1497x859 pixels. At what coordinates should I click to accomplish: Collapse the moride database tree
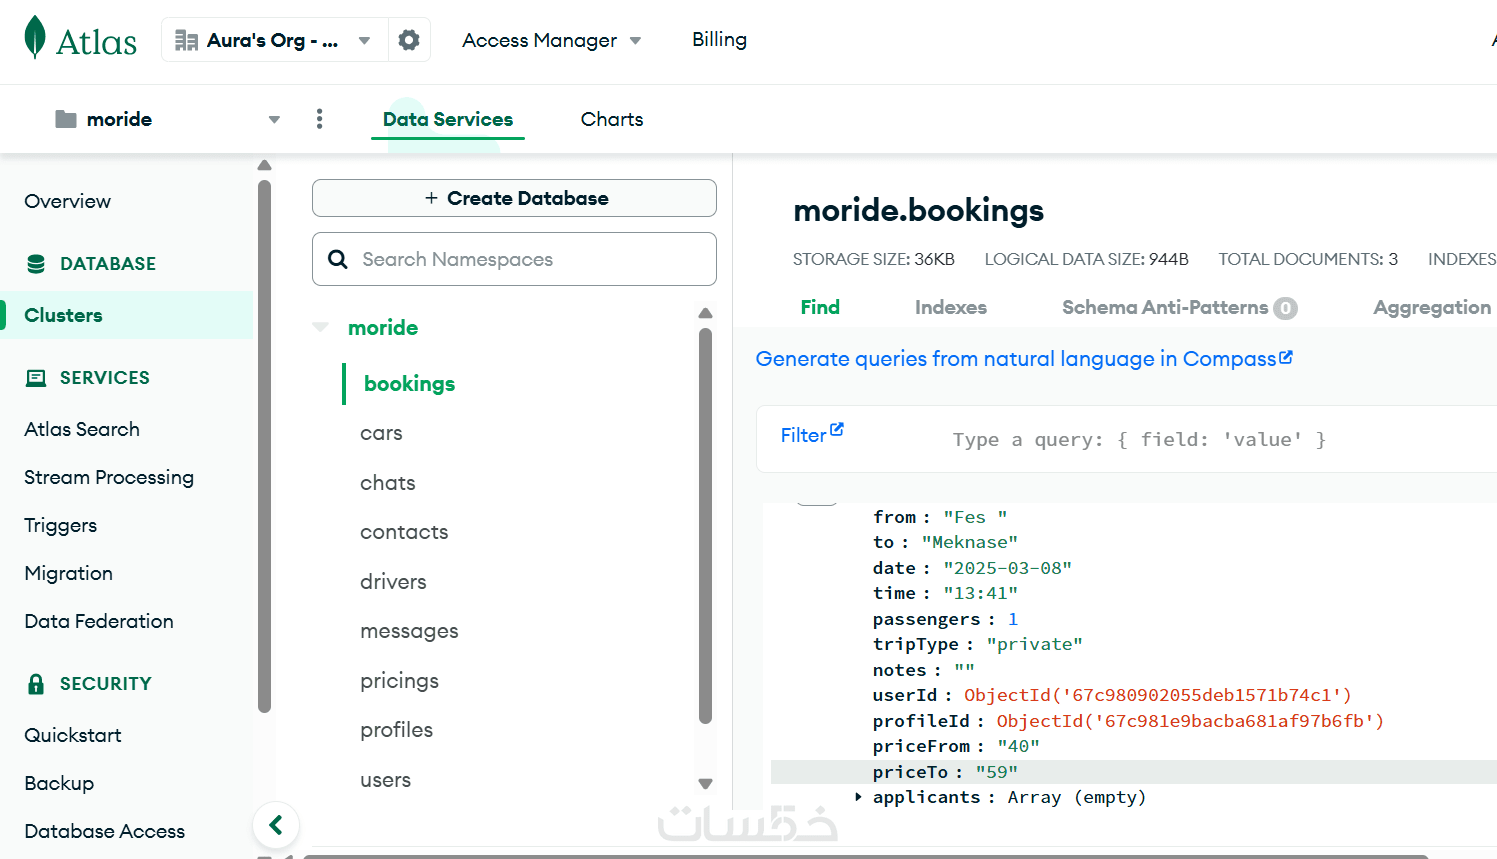[x=320, y=327]
